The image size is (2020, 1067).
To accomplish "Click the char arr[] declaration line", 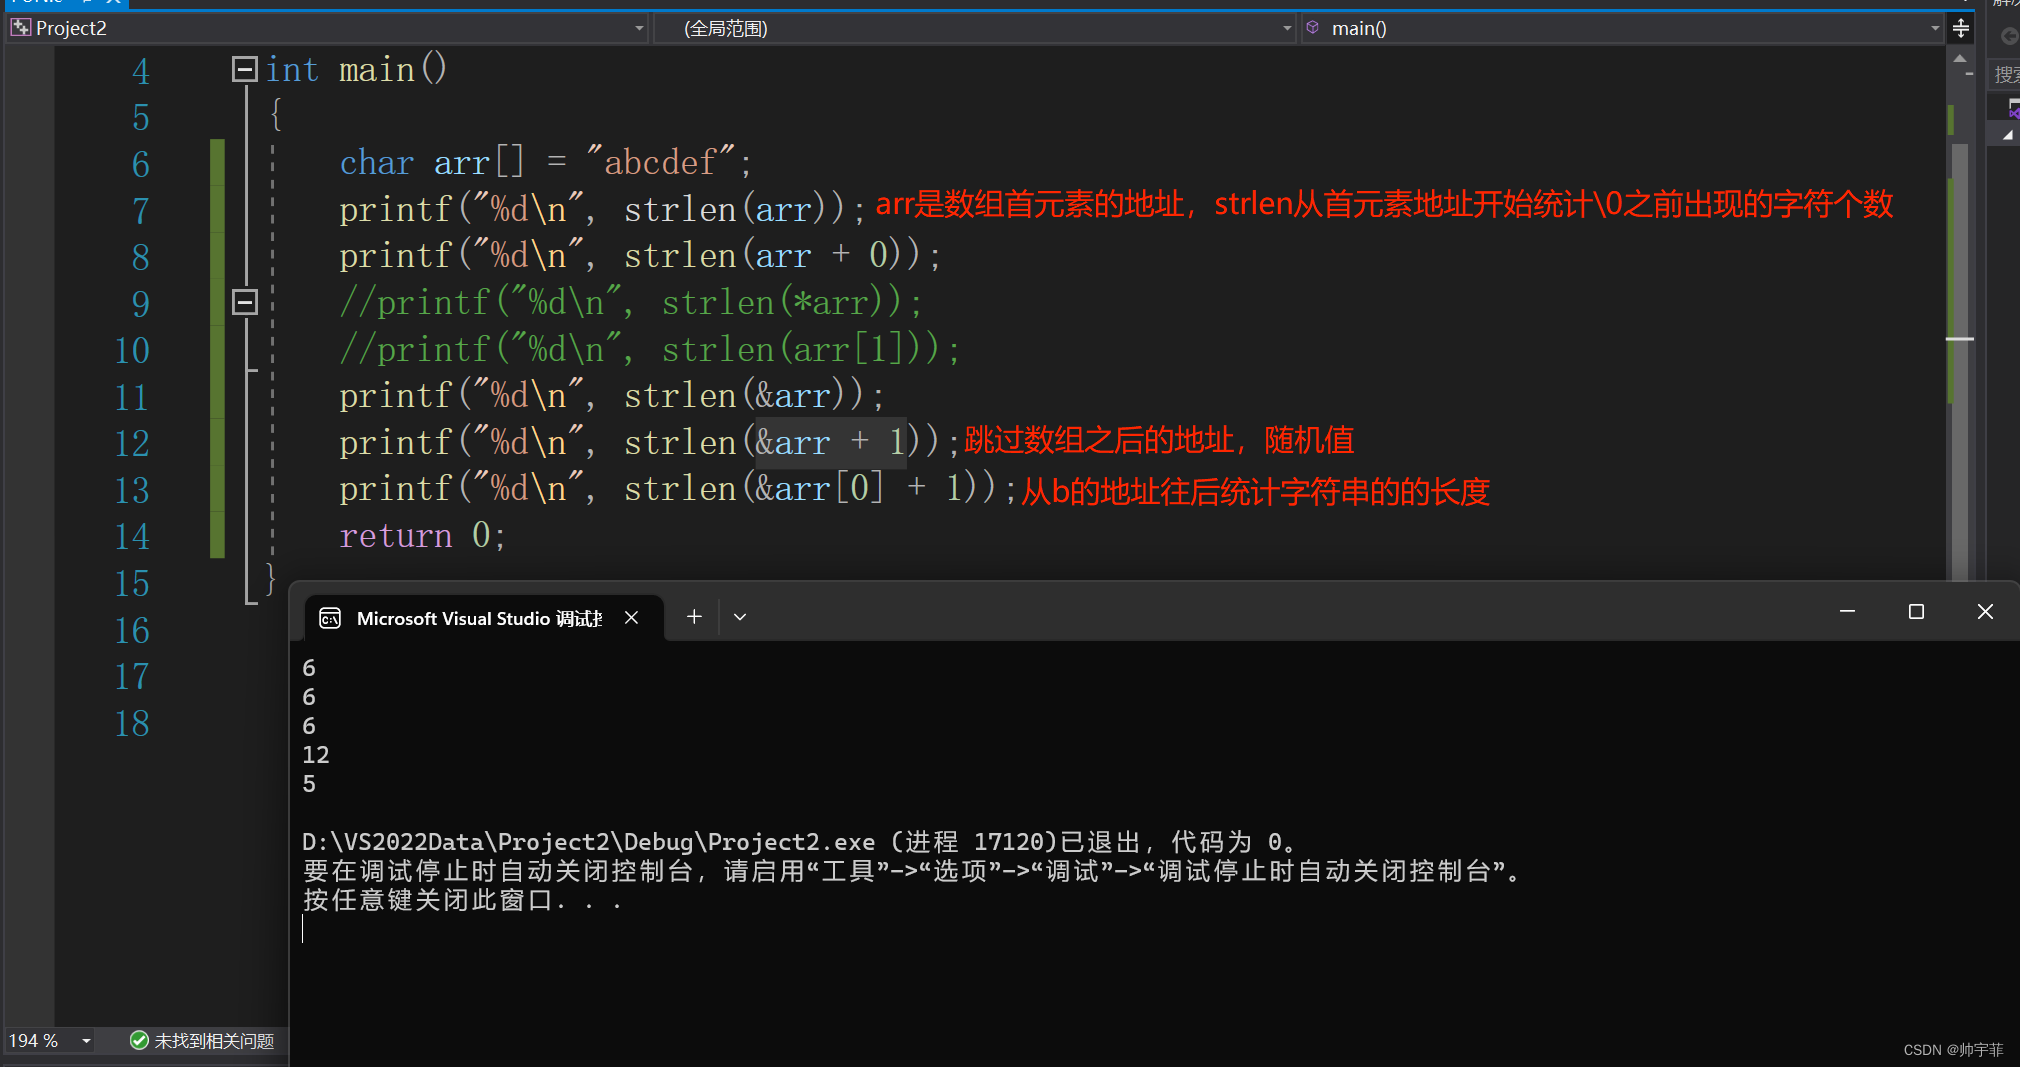I will [x=545, y=162].
